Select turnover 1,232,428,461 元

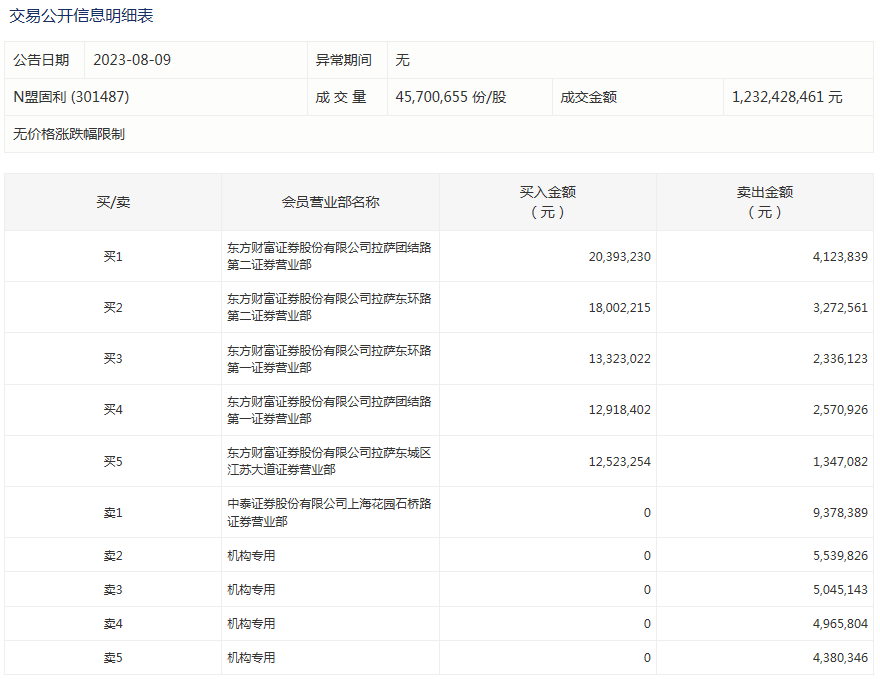(x=787, y=97)
